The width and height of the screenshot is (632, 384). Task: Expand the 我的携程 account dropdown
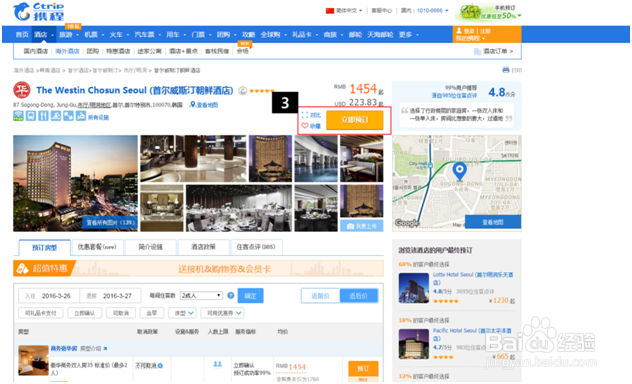(x=470, y=38)
